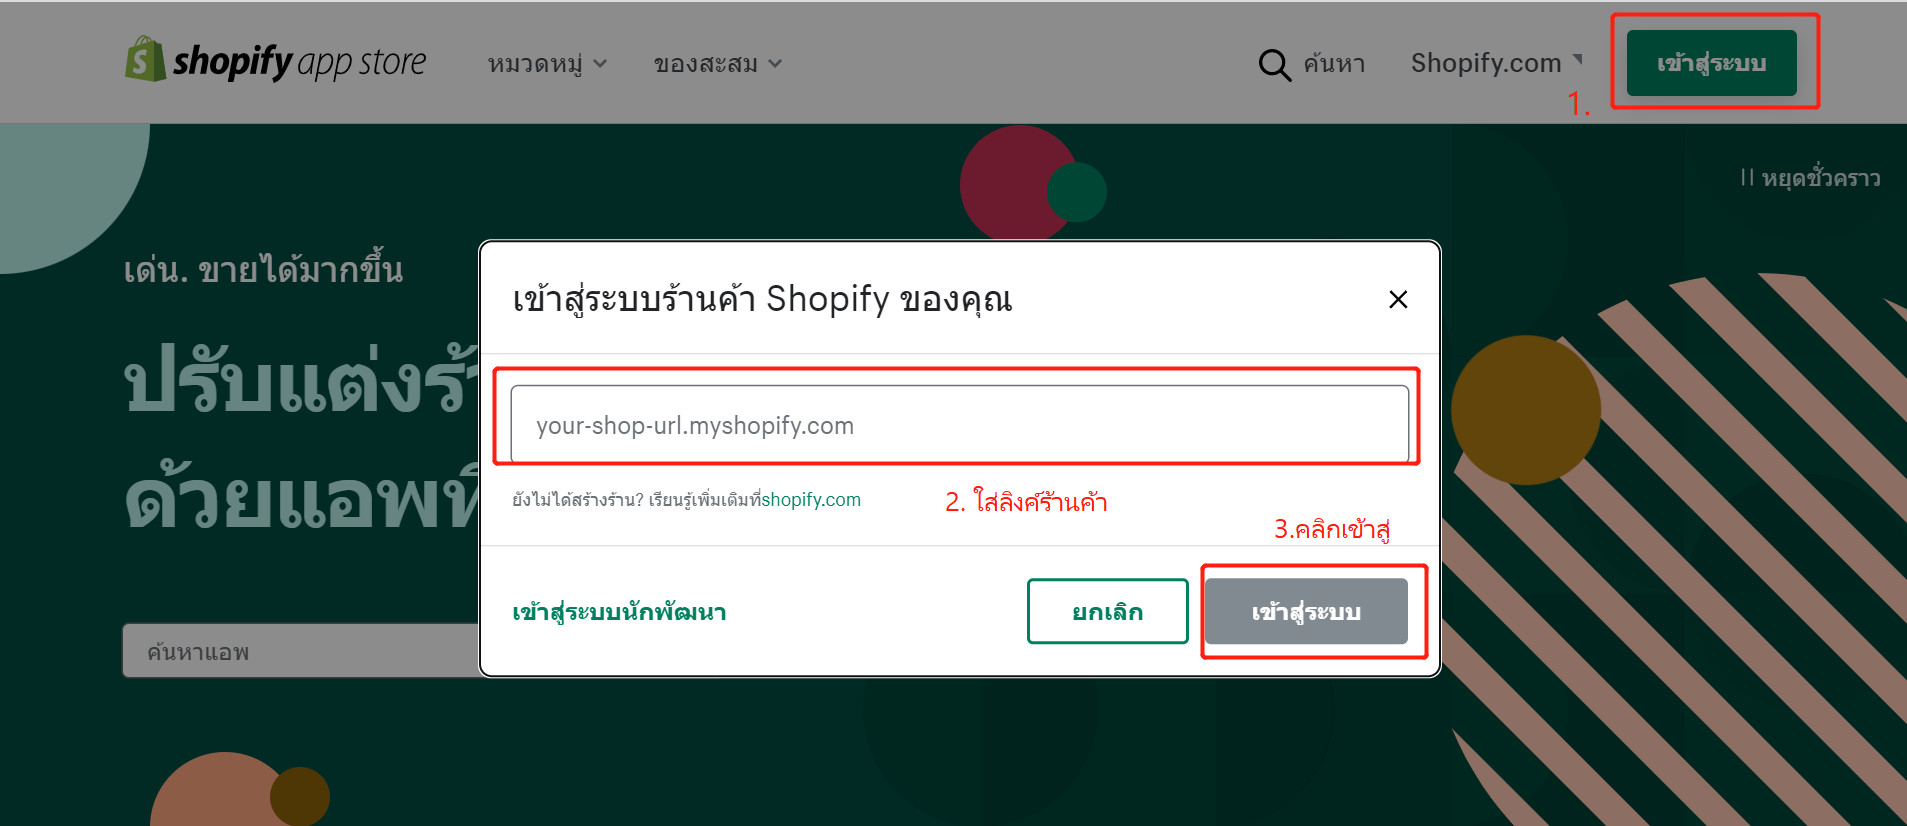Image resolution: width=1907 pixels, height=826 pixels.
Task: Click the gray เข้าสู่ระบบ dialog button
Action: coord(1306,611)
